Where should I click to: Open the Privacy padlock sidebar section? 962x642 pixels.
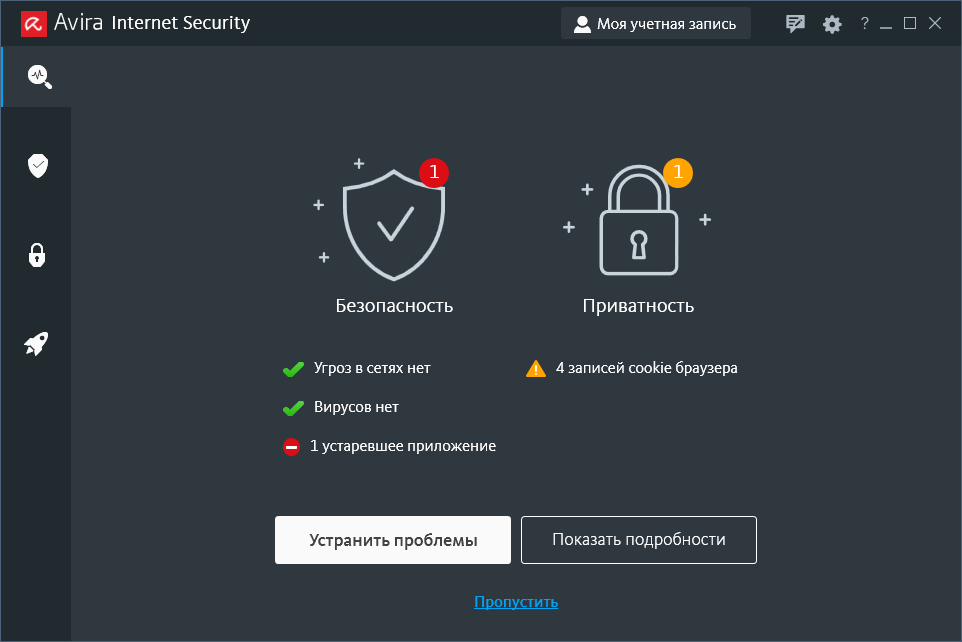(37, 254)
